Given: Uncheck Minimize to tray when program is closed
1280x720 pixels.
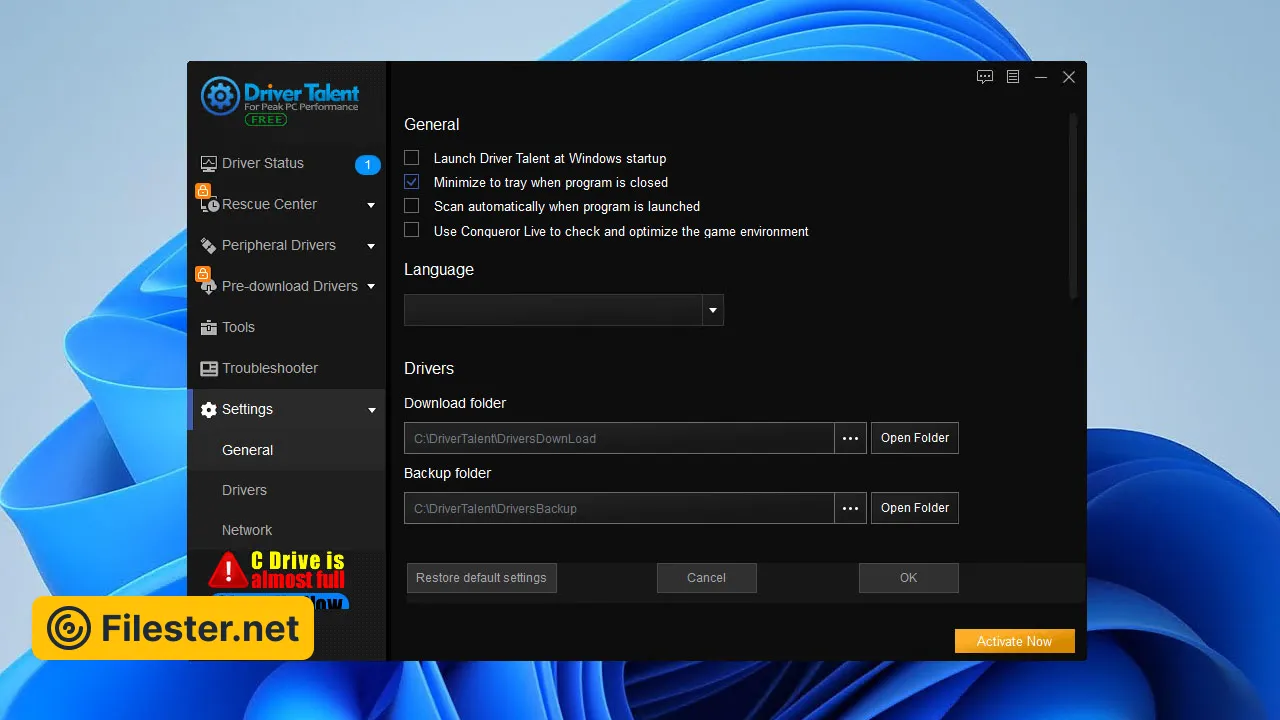Looking at the screenshot, I should tap(411, 182).
